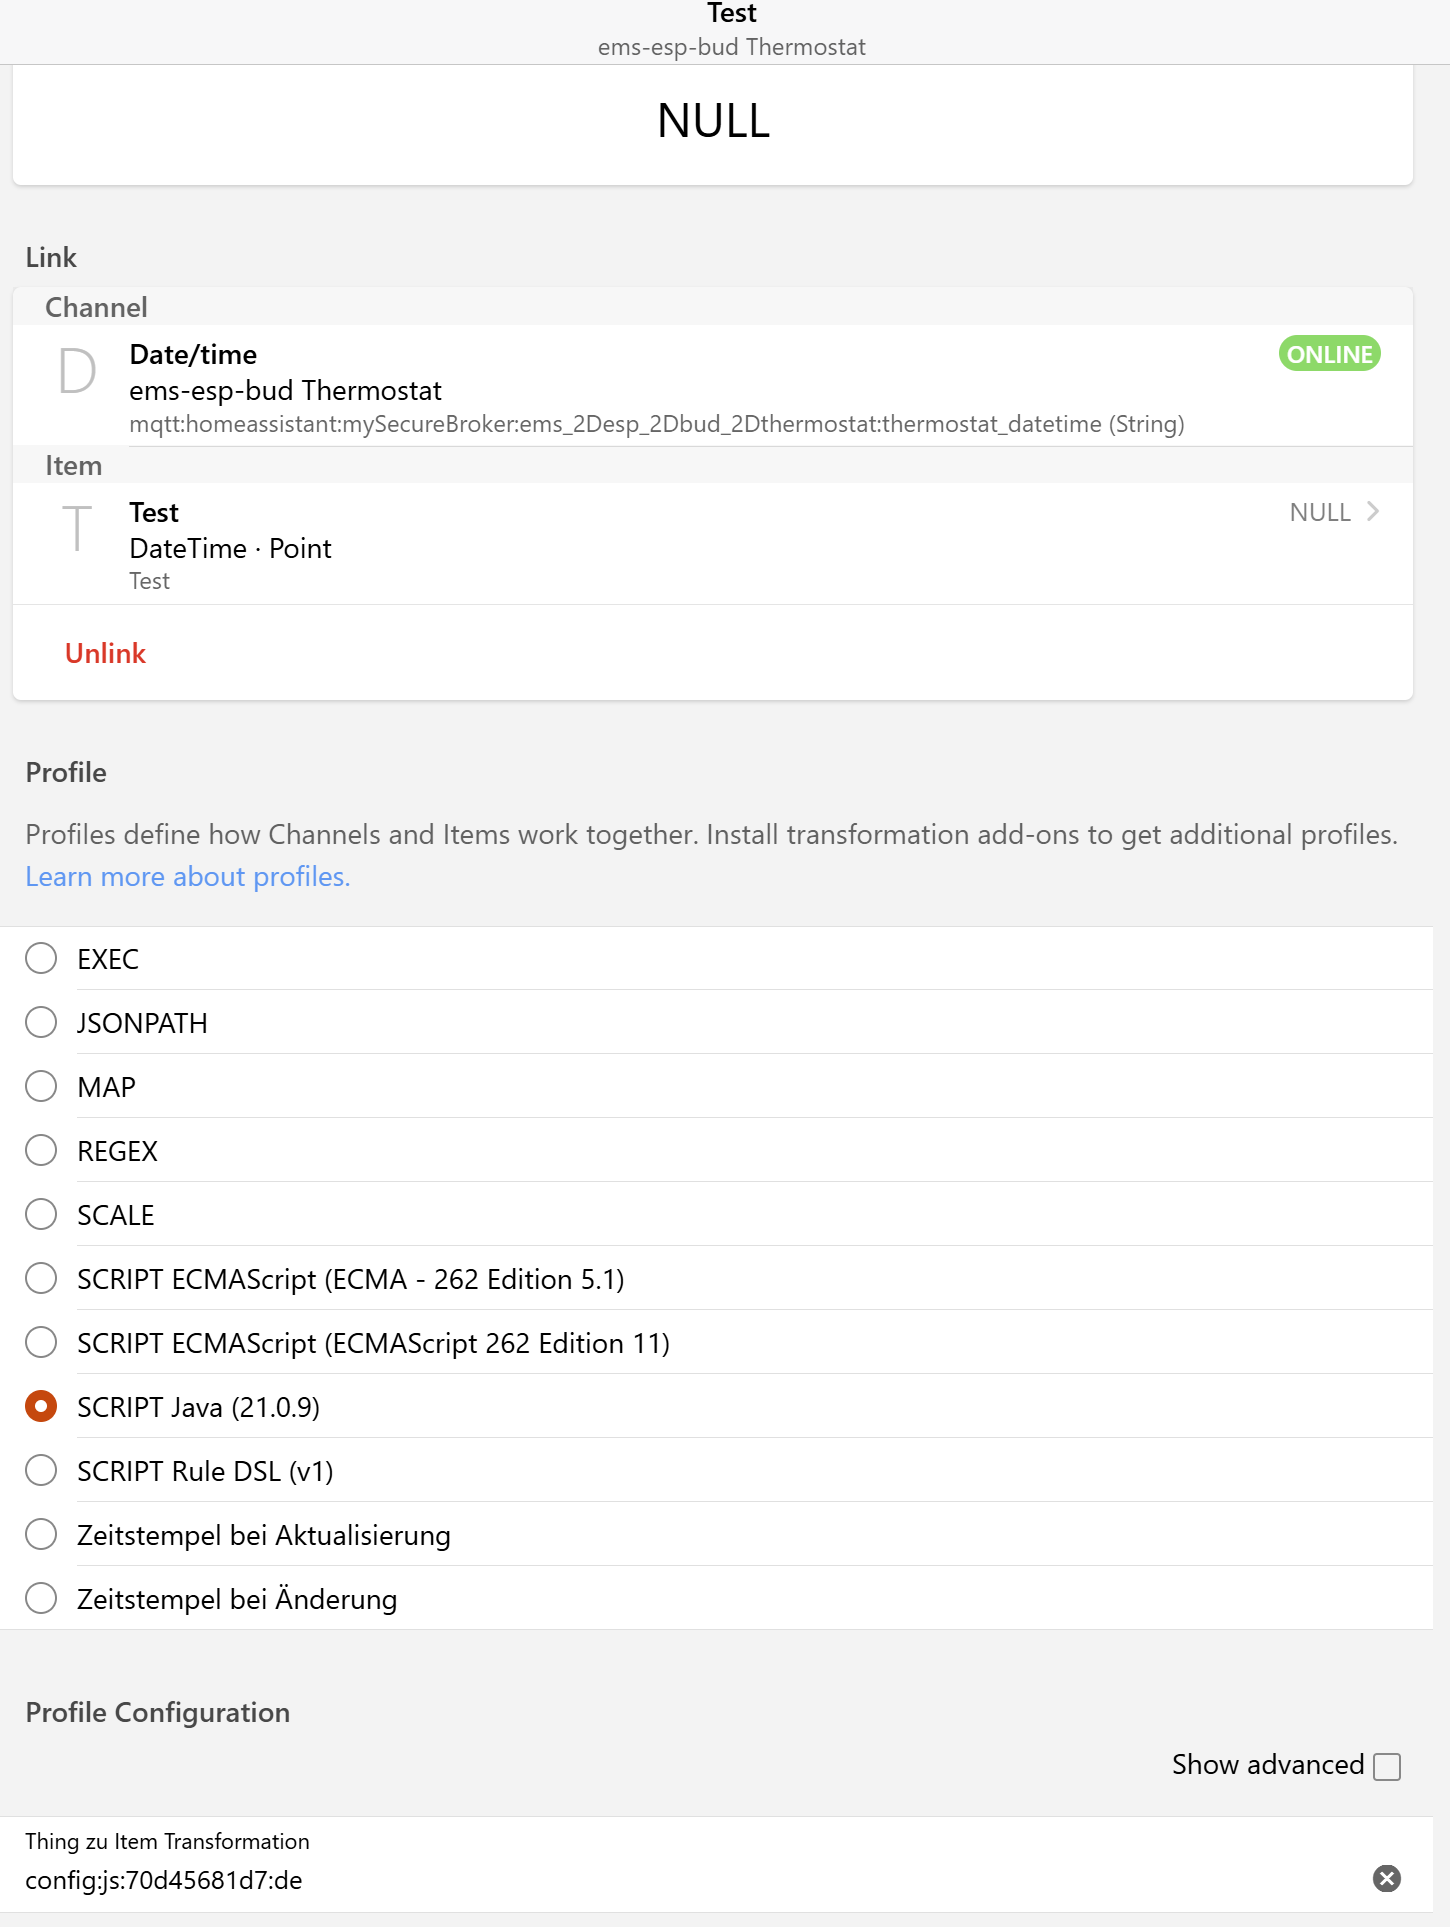Select SCRIPT ECMAScript 262 Edition 11 profile

point(41,1342)
